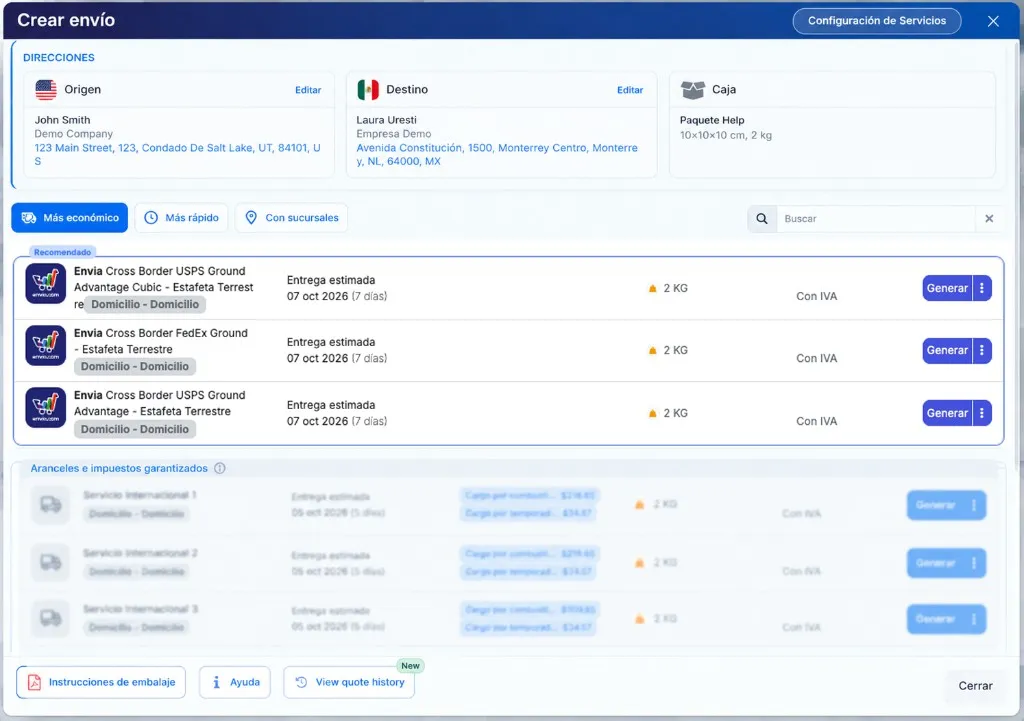The image size is (1024, 721).
Task: Clear the Buscar search field with X
Action: 989,219
